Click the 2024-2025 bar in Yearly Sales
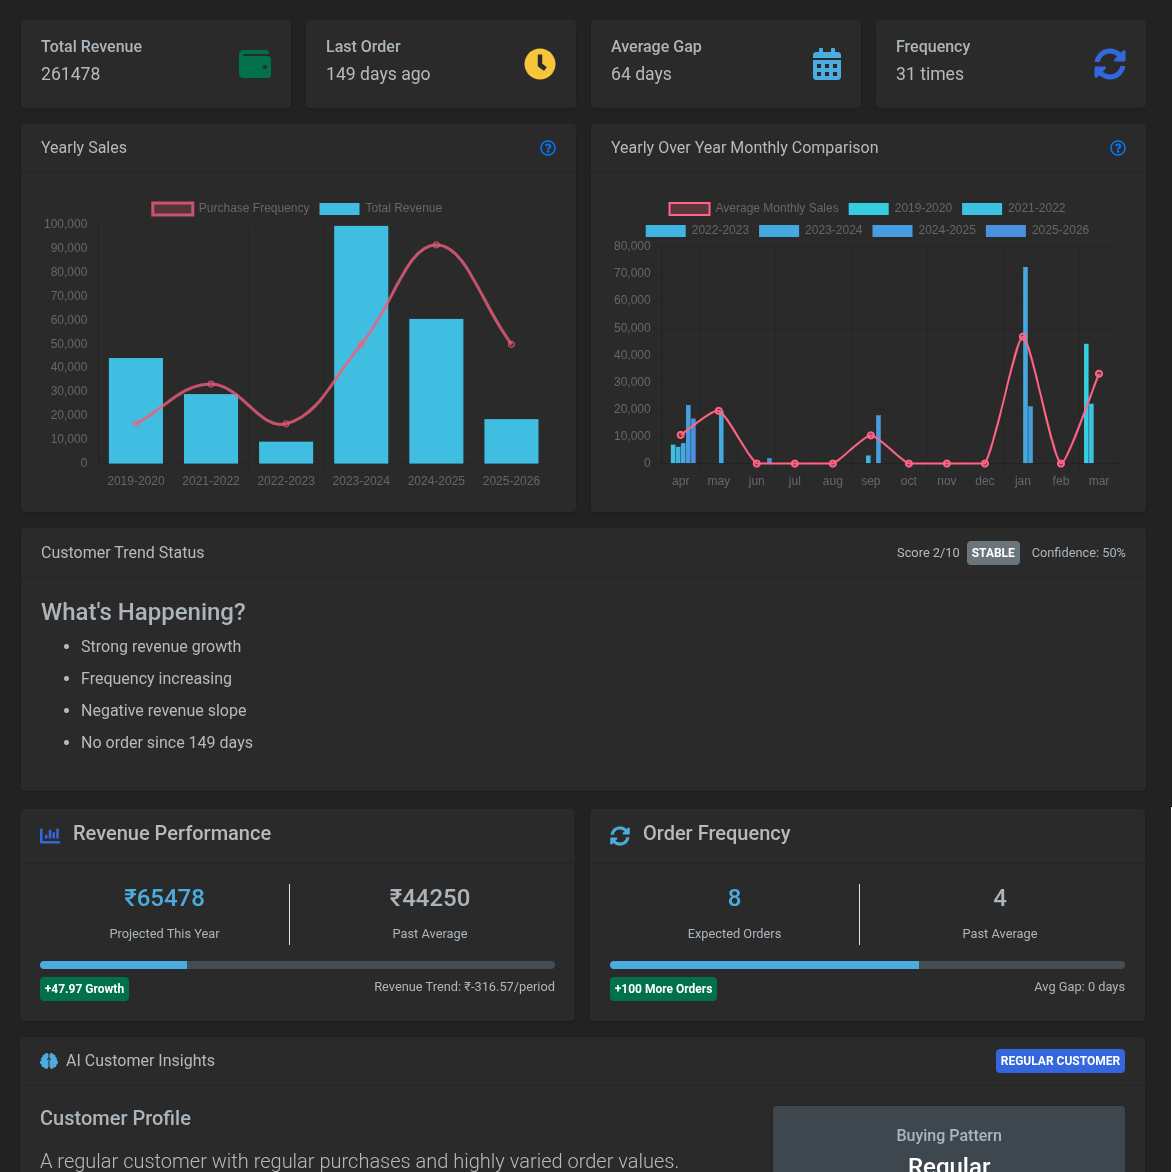This screenshot has height=1172, width=1172. coord(437,391)
